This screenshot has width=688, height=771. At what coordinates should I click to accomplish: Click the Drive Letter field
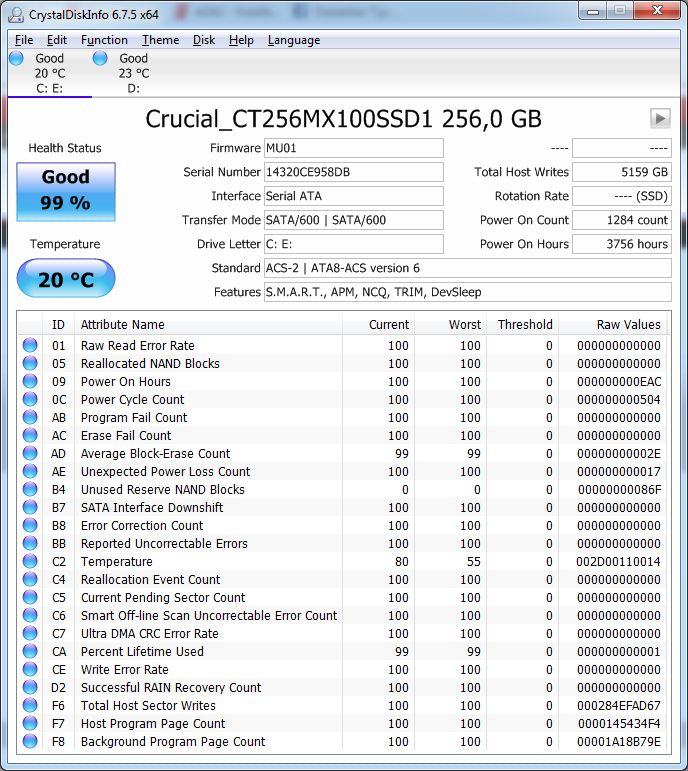(354, 244)
